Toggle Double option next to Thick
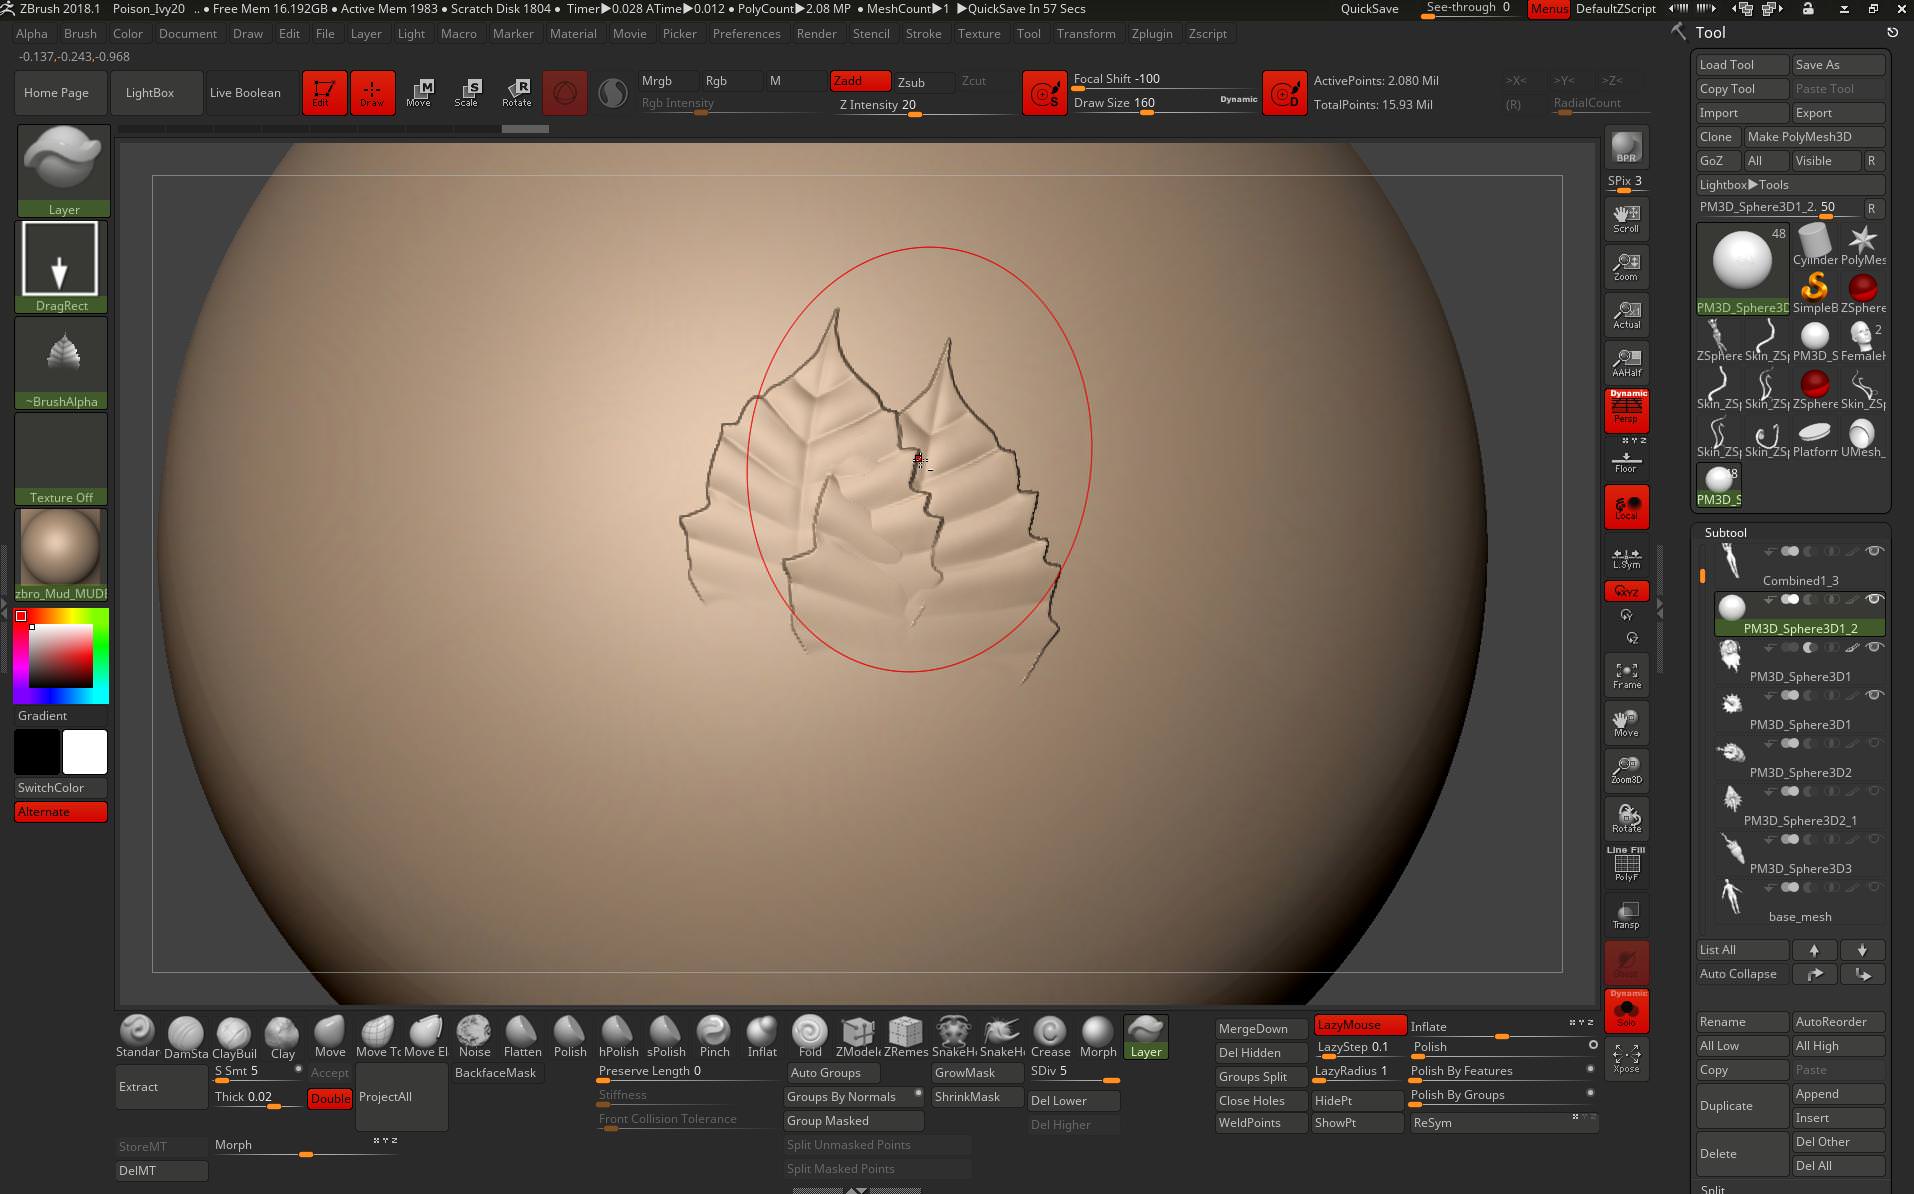 pyautogui.click(x=330, y=1097)
